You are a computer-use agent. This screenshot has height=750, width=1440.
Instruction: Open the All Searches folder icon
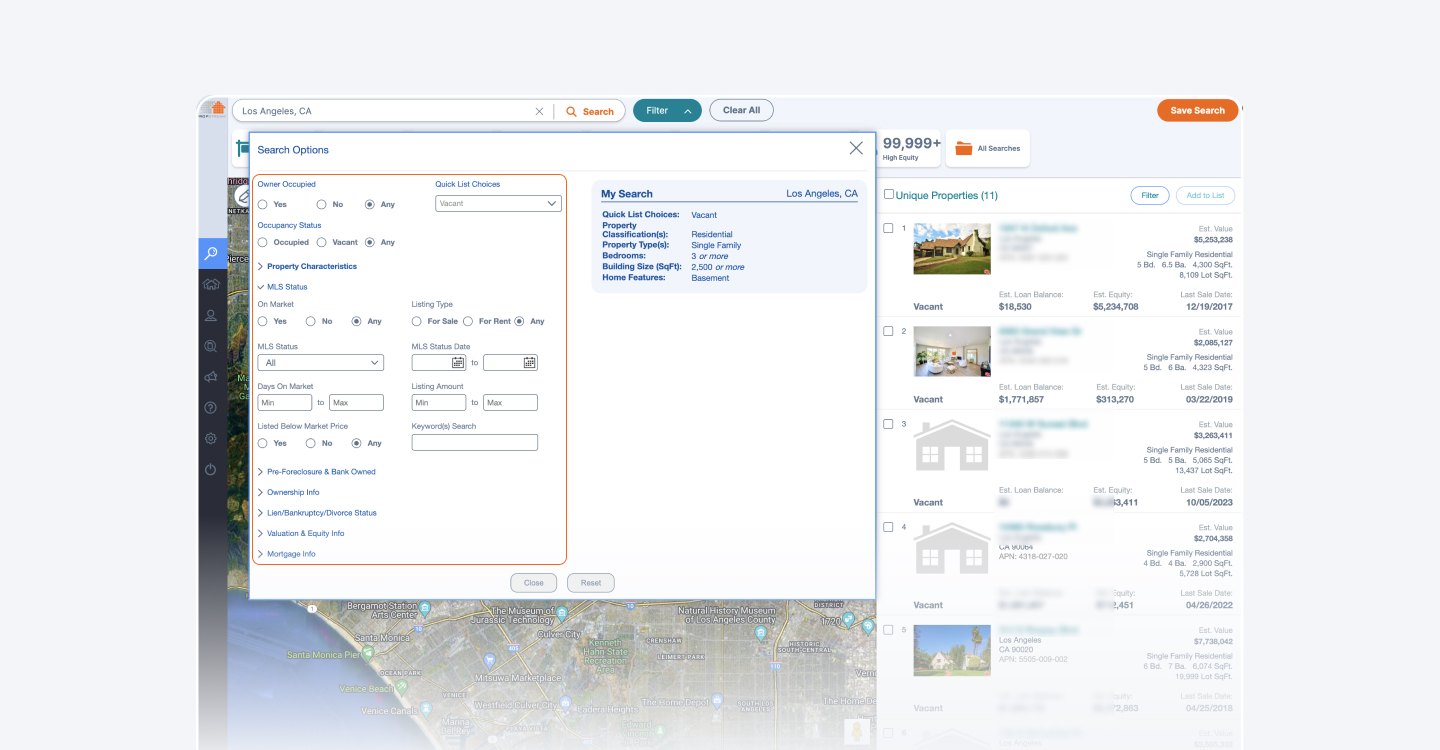pyautogui.click(x=962, y=147)
